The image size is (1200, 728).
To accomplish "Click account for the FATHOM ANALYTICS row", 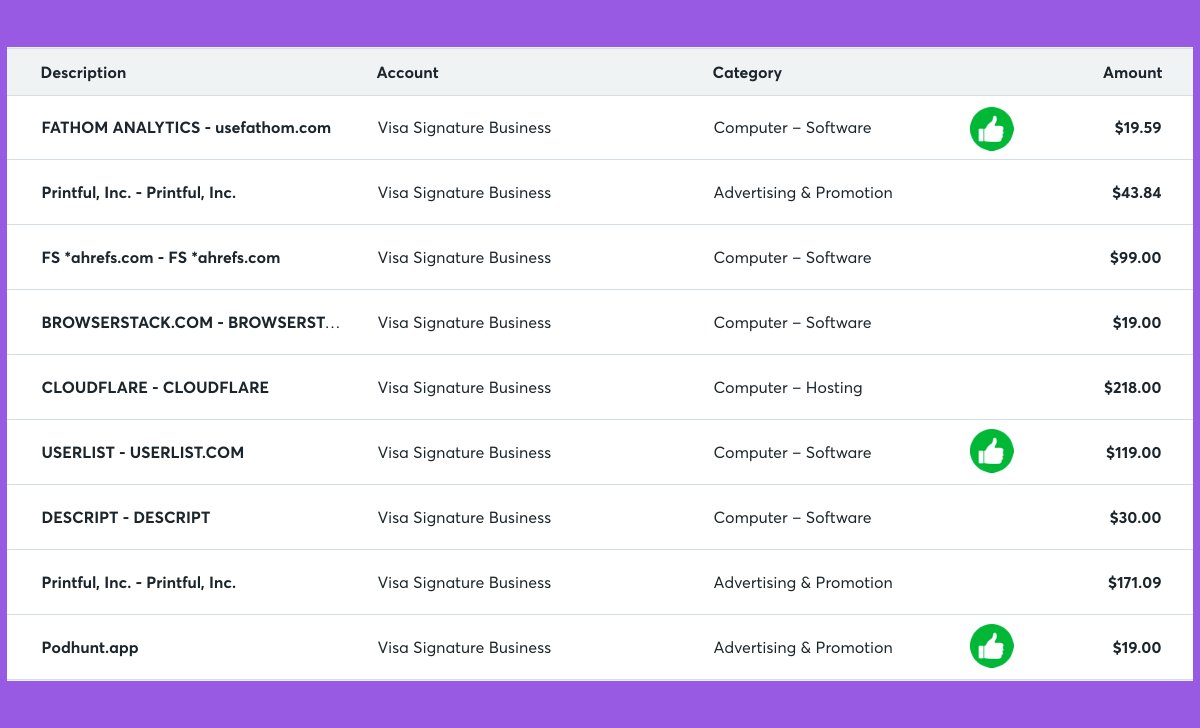I will 464,128.
